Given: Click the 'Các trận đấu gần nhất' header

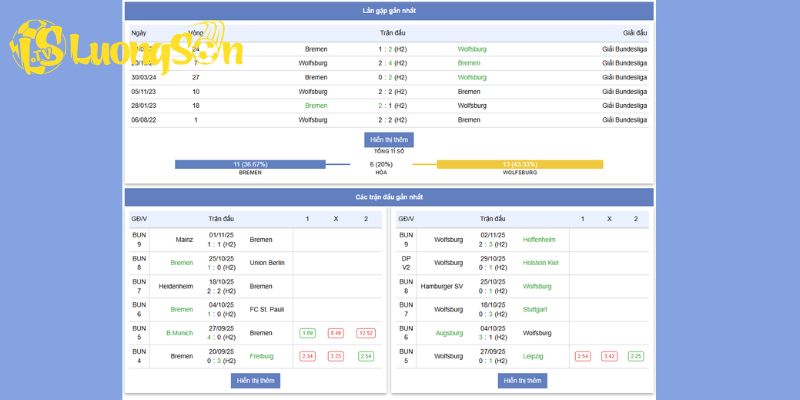Looking at the screenshot, I should [x=389, y=197].
